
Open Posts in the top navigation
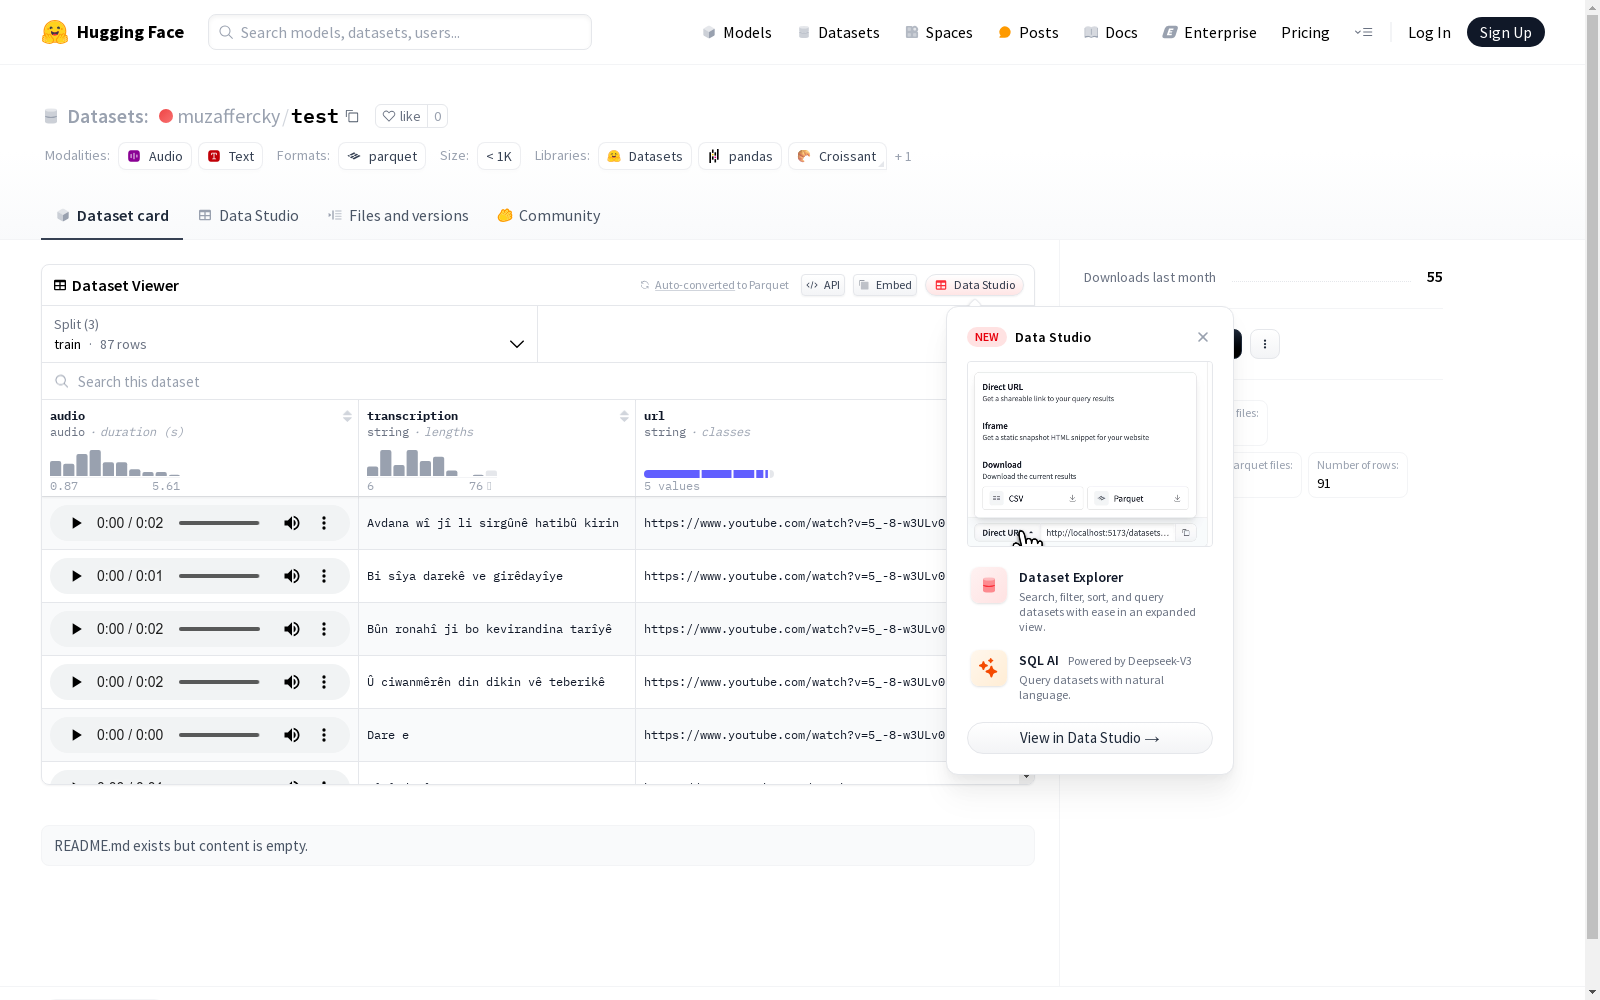[x=1029, y=32]
